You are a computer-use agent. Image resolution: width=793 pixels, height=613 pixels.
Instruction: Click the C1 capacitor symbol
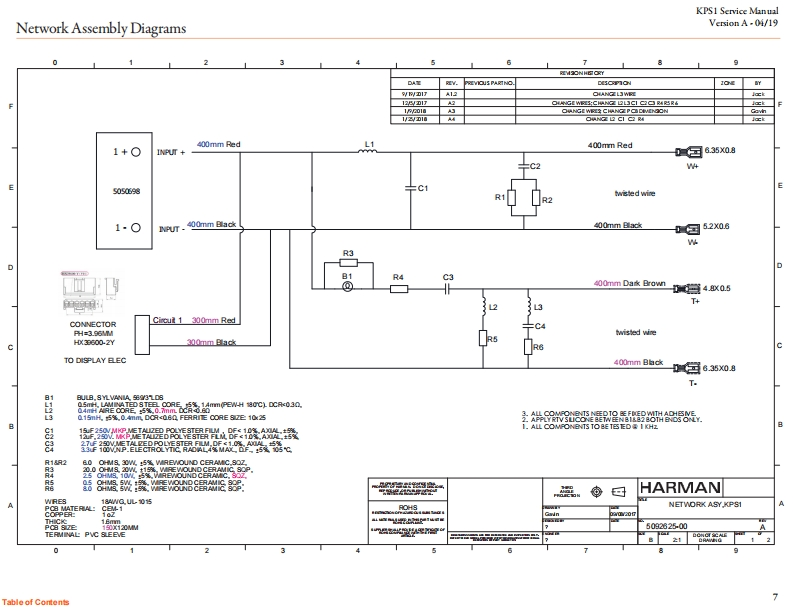pyautogui.click(x=408, y=187)
